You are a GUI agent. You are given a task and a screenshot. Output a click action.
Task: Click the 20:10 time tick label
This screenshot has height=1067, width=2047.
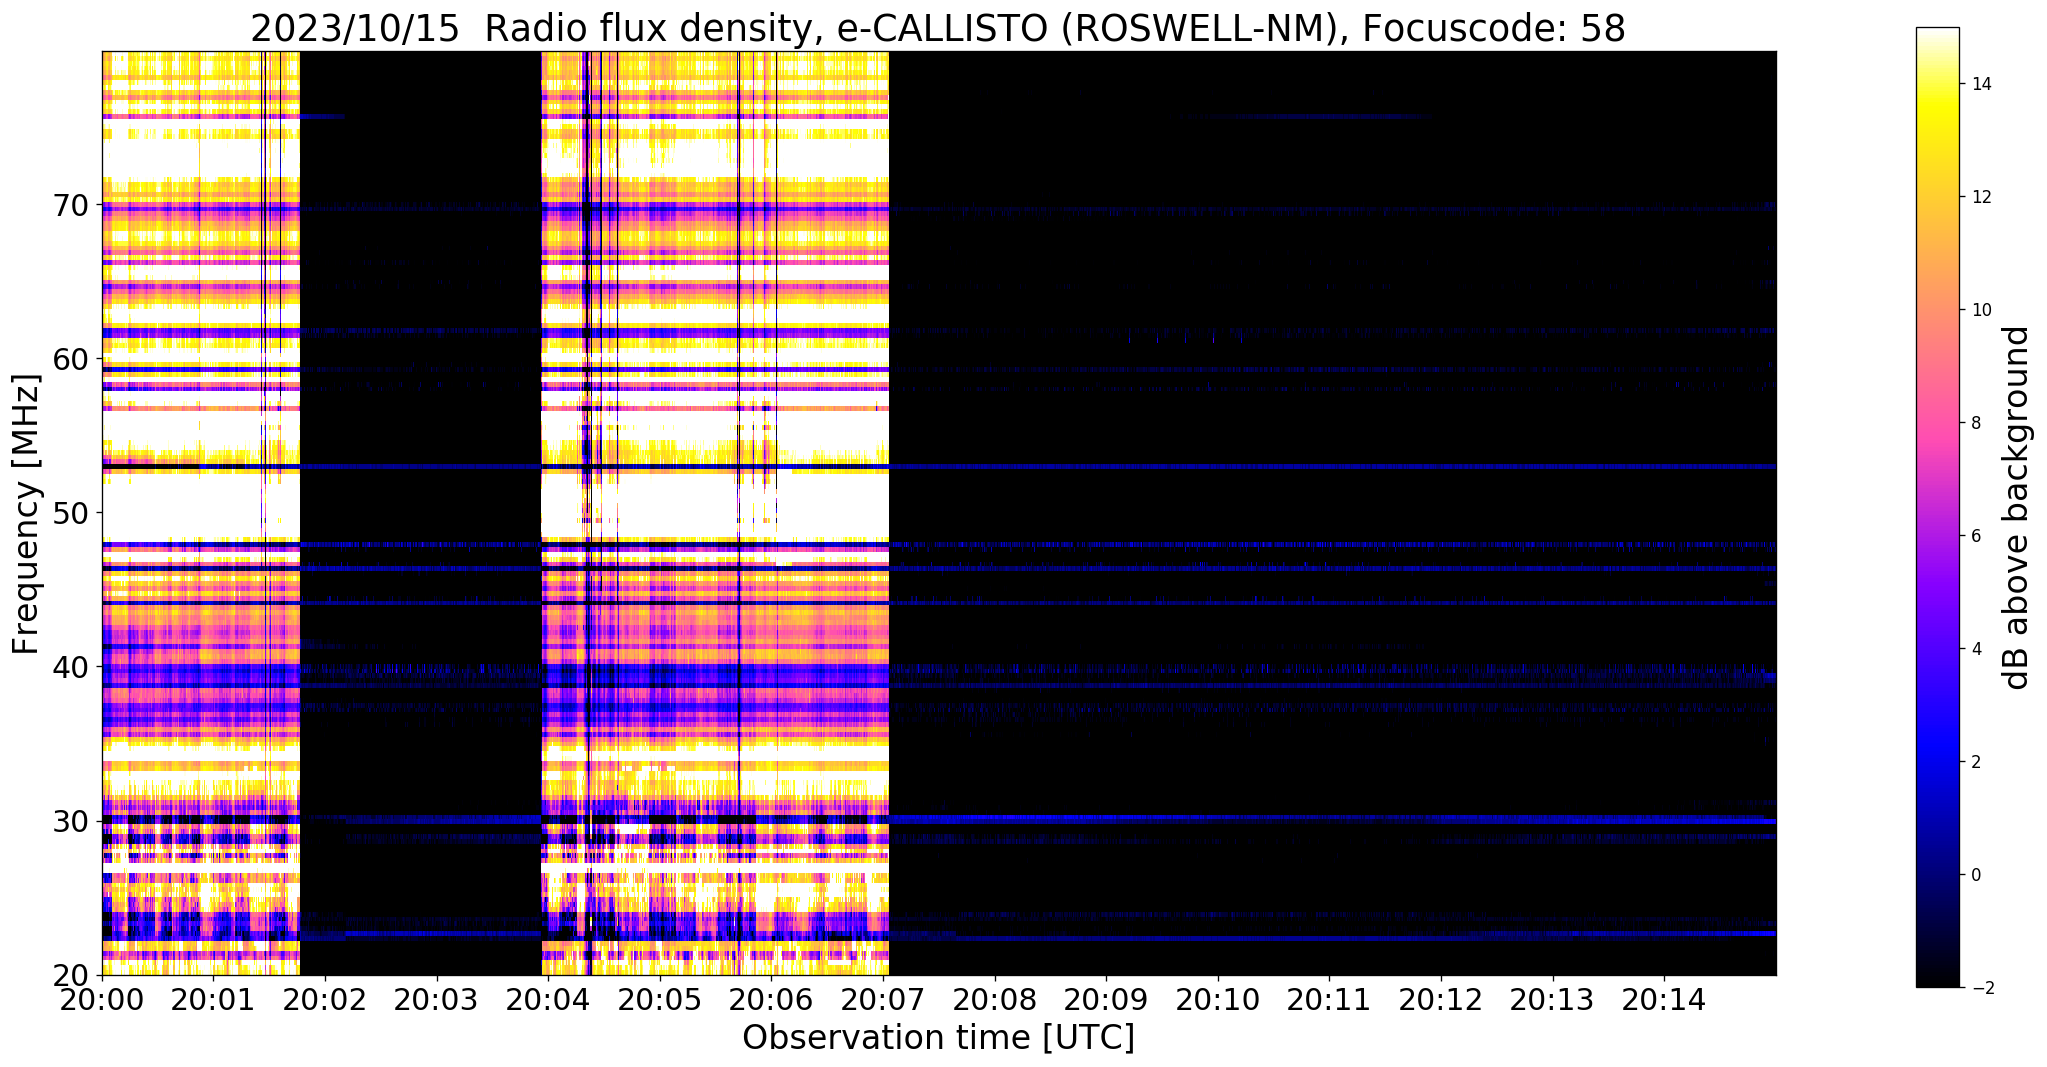pos(1218,998)
